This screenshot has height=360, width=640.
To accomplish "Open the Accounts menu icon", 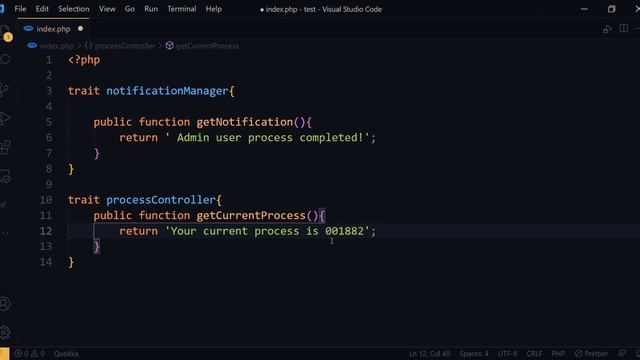I will (x=5, y=304).
